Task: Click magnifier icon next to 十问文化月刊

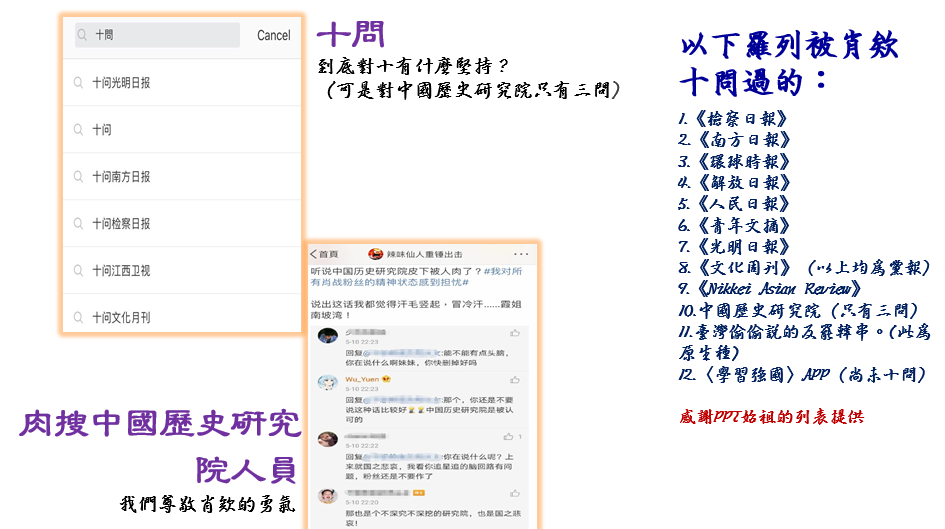Action: [x=78, y=317]
